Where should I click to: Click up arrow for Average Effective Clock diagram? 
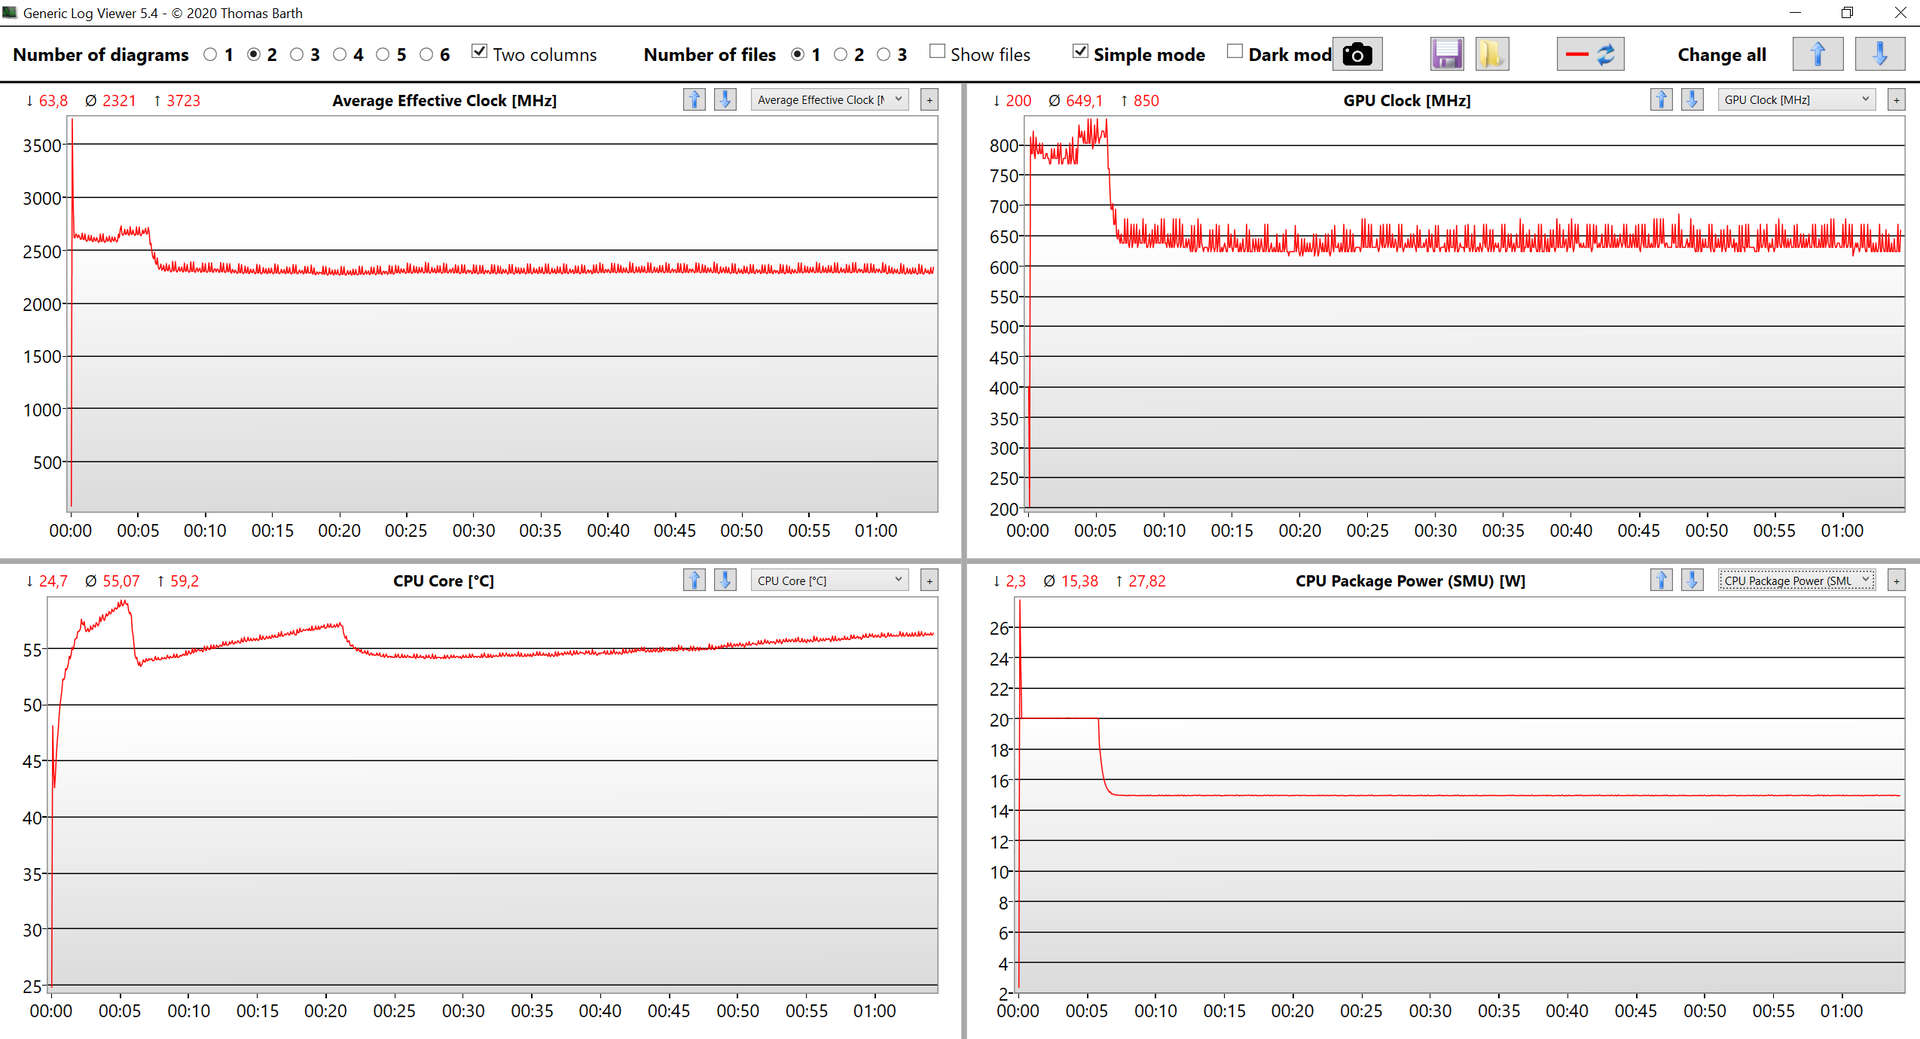tap(694, 99)
